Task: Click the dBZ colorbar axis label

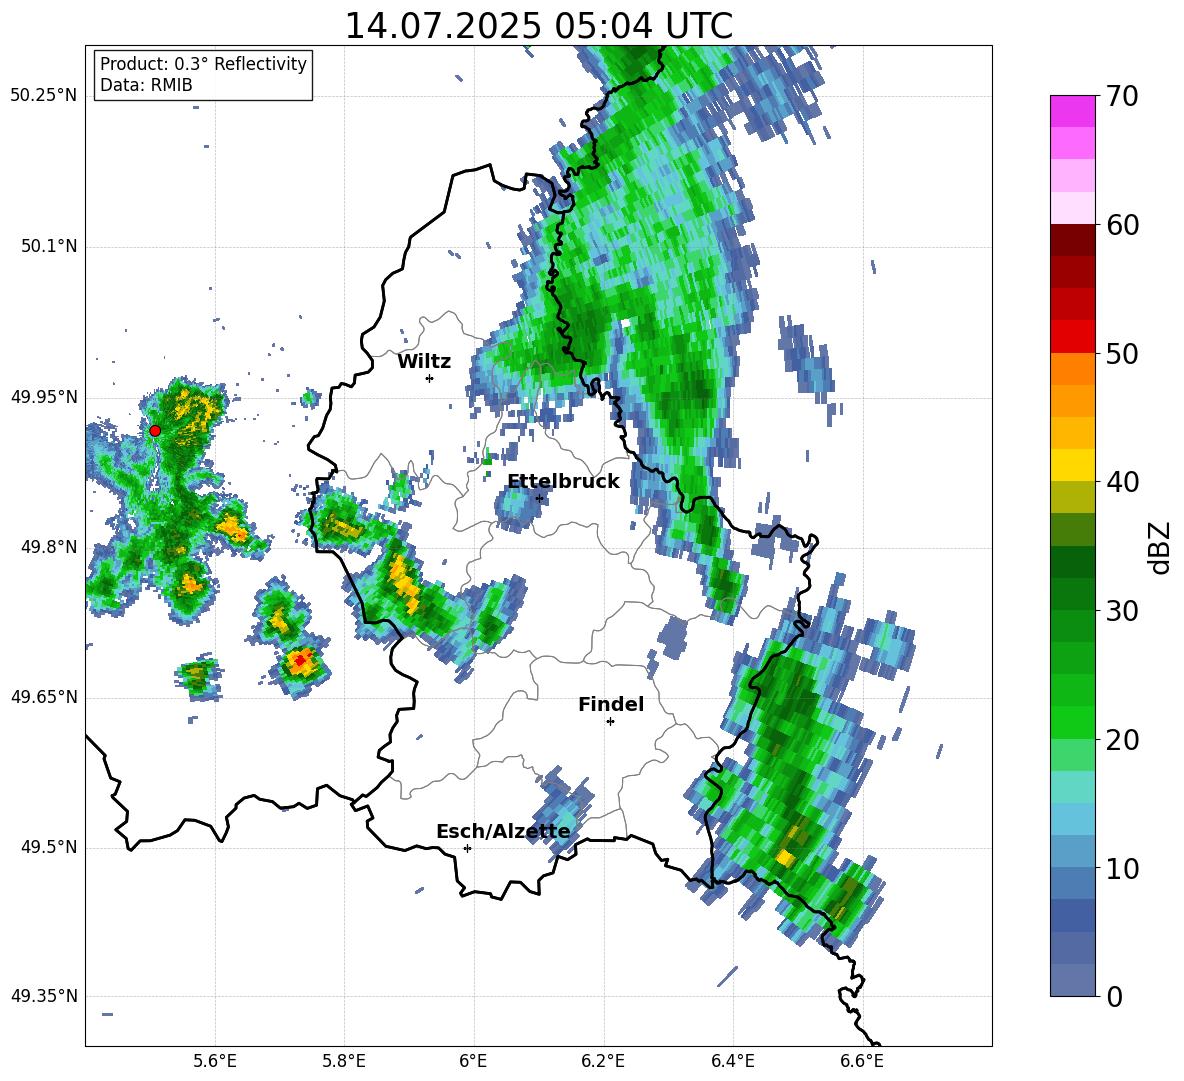Action: tap(1159, 547)
